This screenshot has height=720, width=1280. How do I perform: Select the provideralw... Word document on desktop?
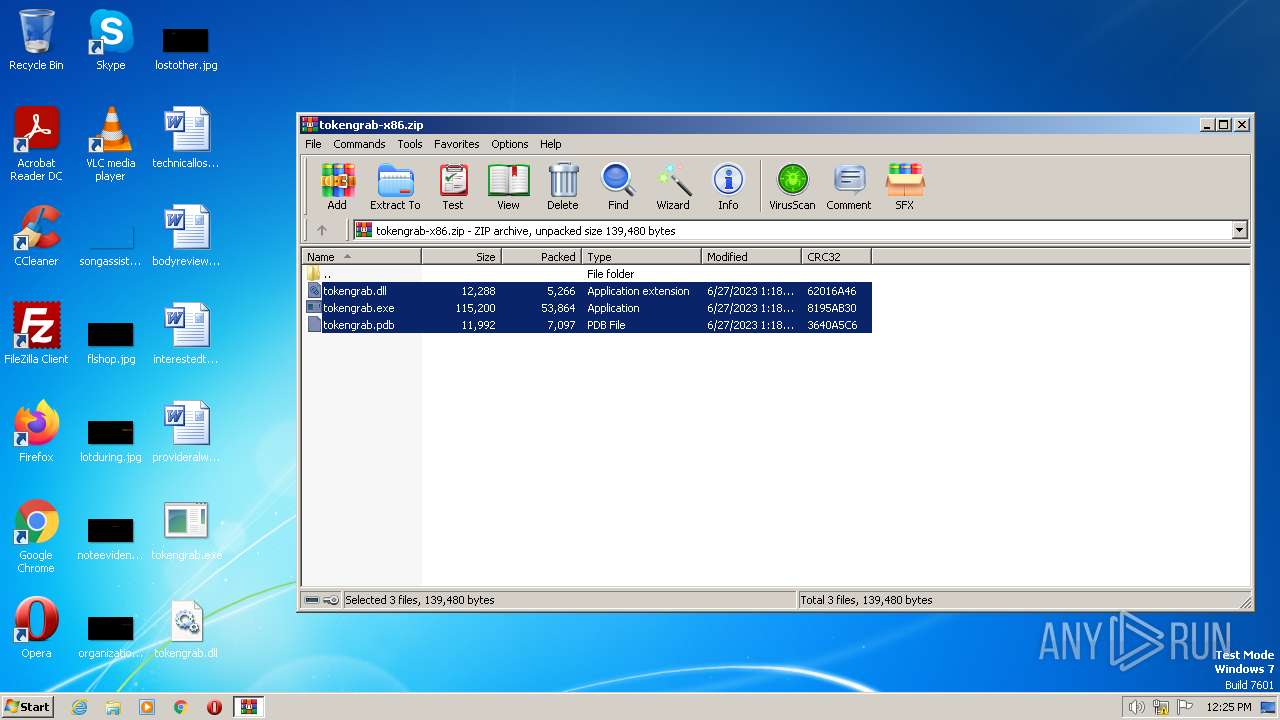click(x=186, y=432)
